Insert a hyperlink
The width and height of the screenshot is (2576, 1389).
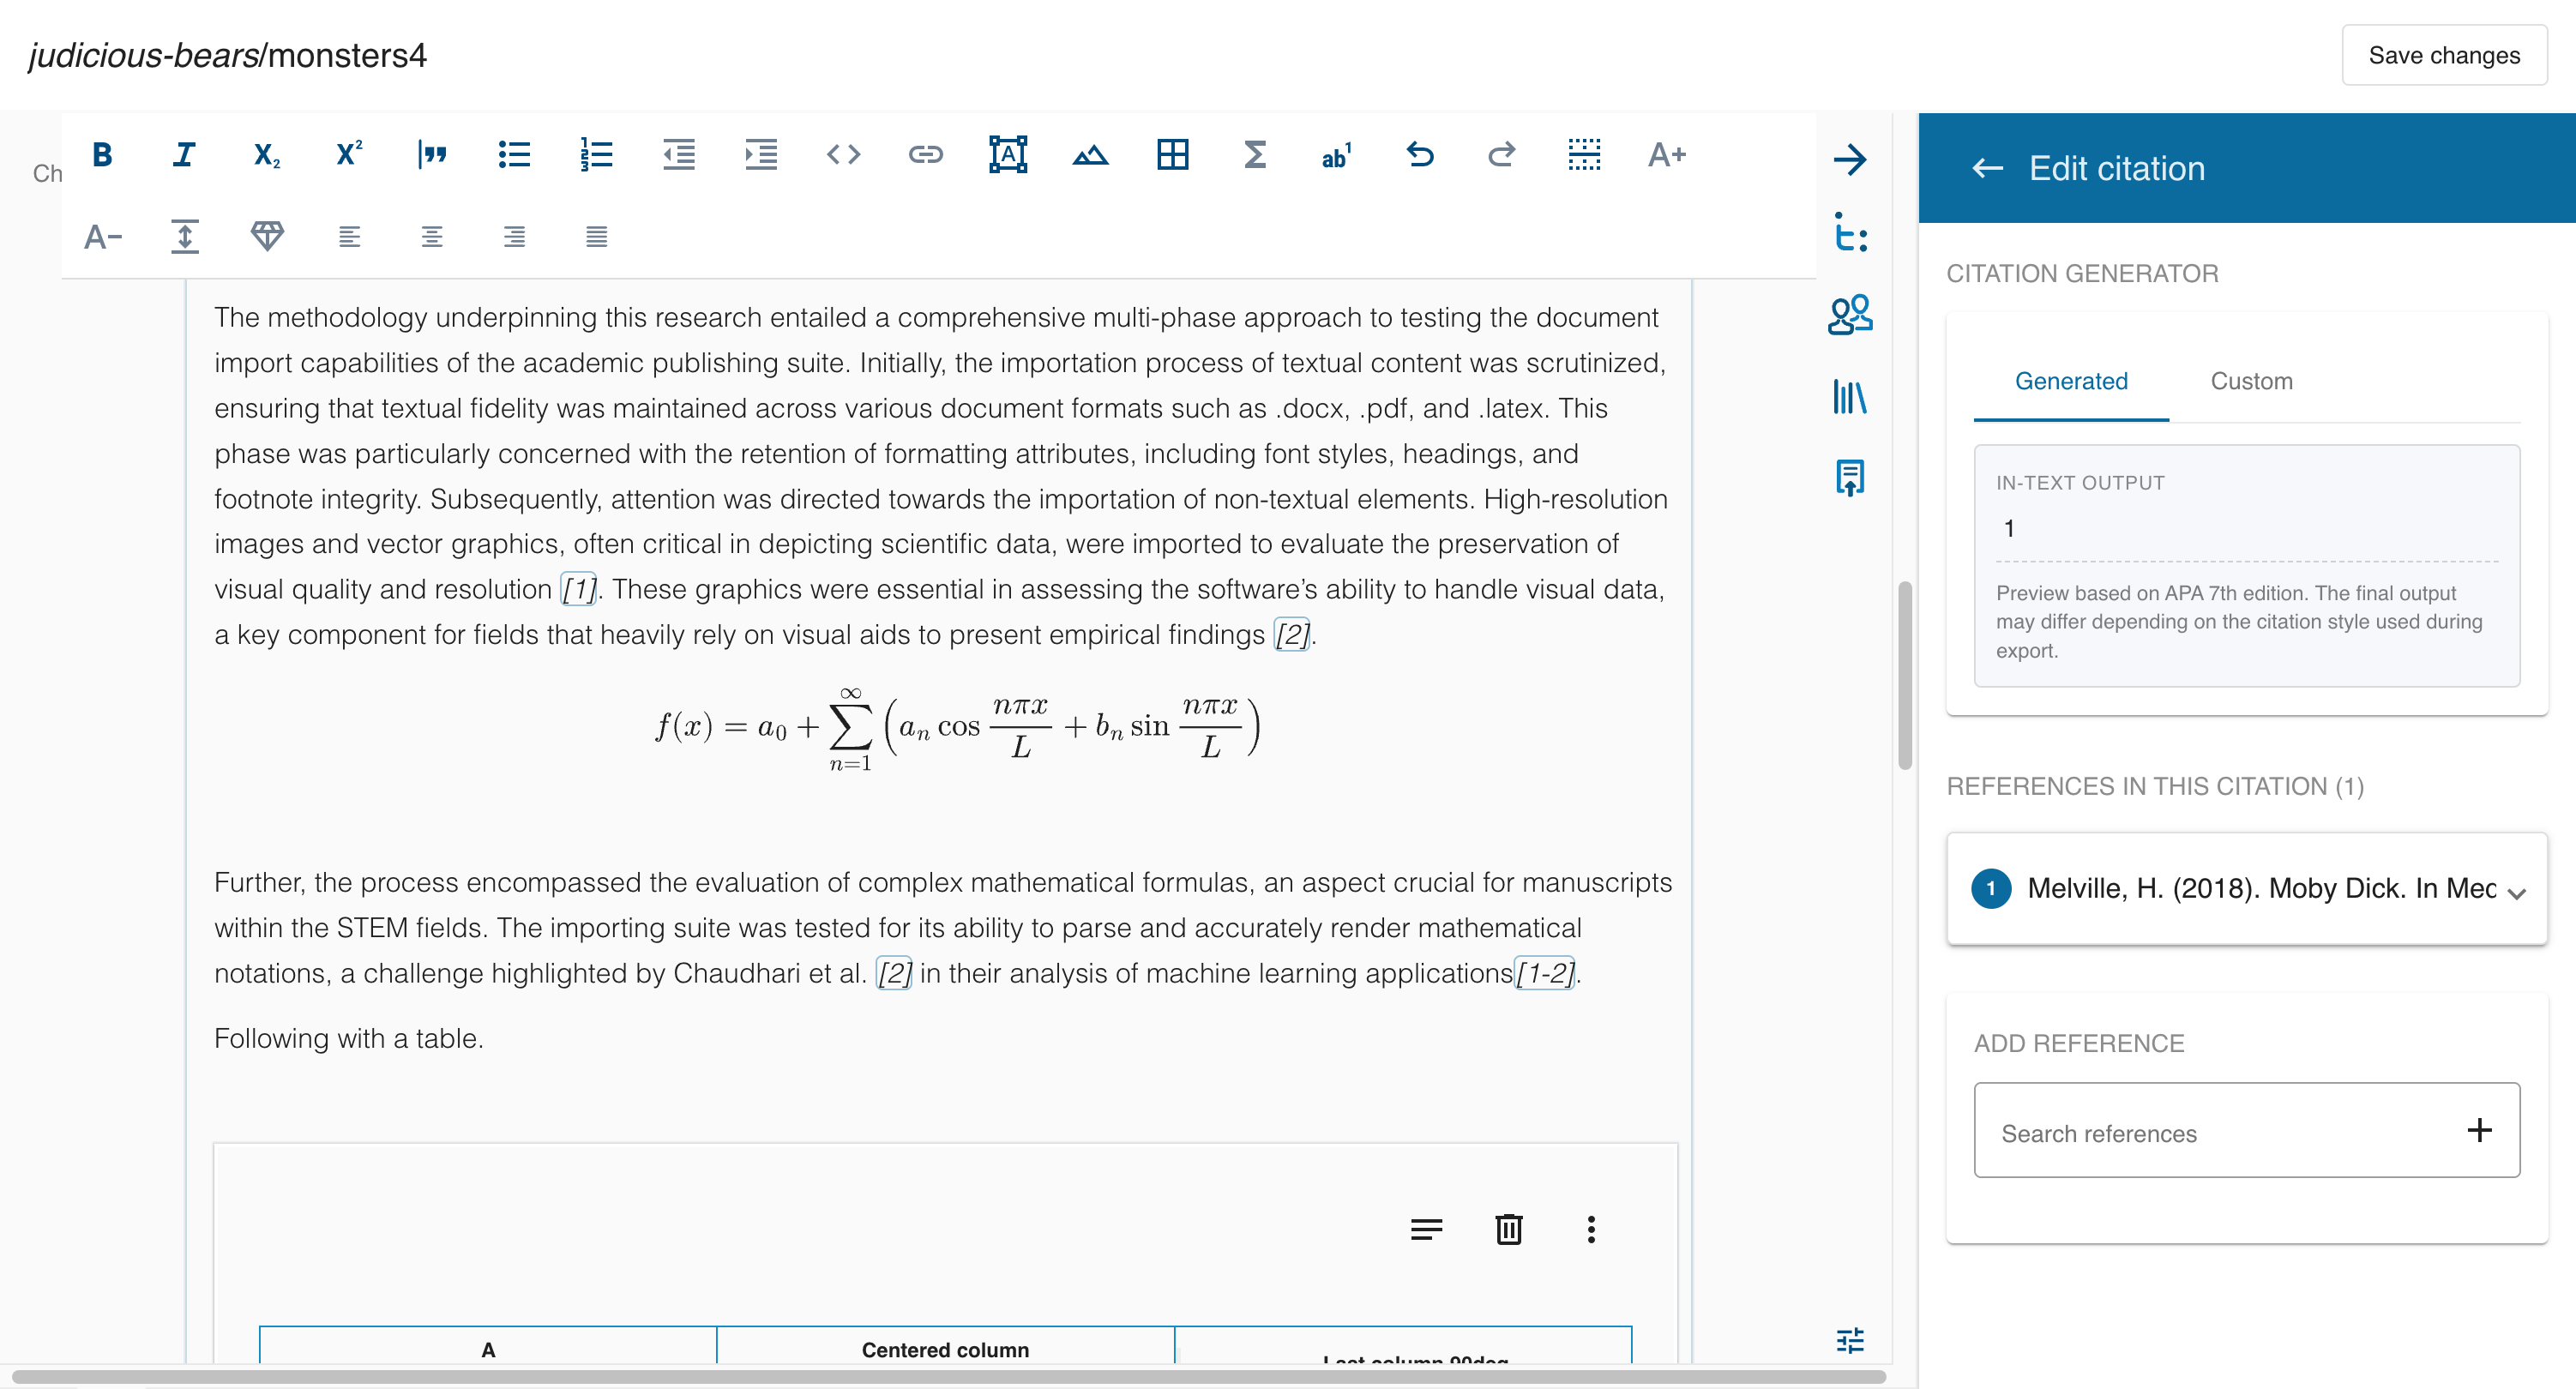925,155
